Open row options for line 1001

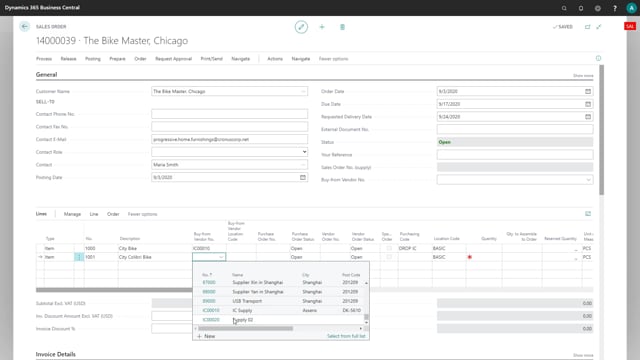tap(79, 257)
